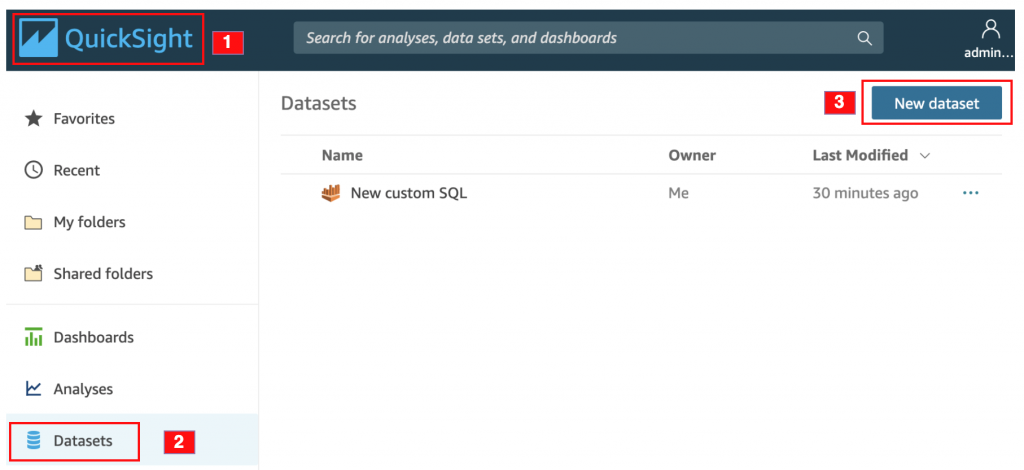Click the QuickSight logo icon
Image resolution: width=1024 pixels, height=470 pixels.
tap(39, 38)
